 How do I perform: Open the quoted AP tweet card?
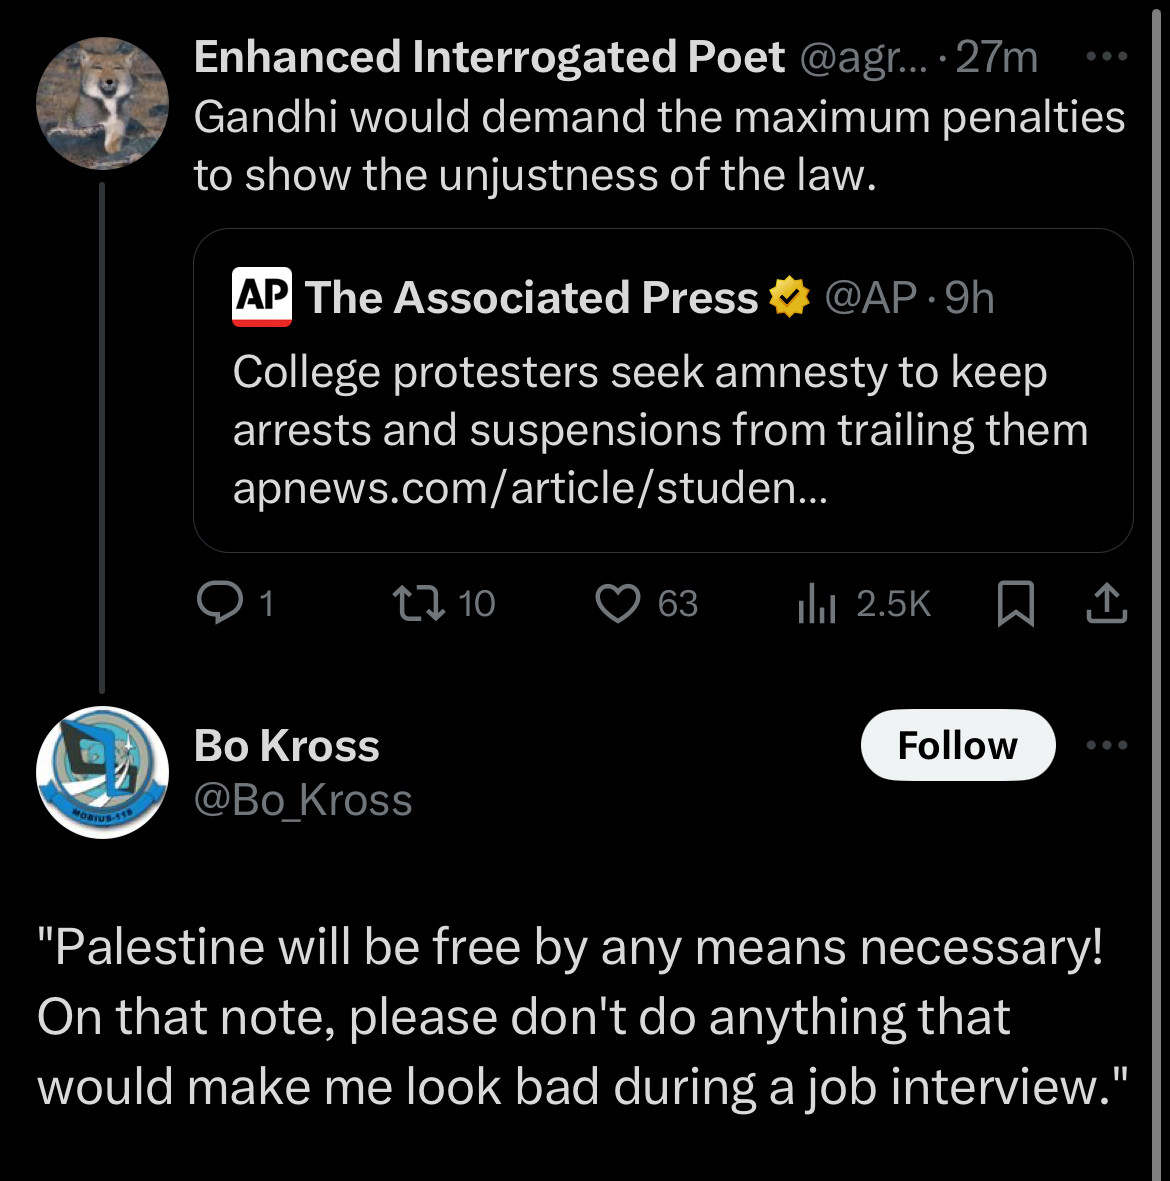[x=663, y=390]
